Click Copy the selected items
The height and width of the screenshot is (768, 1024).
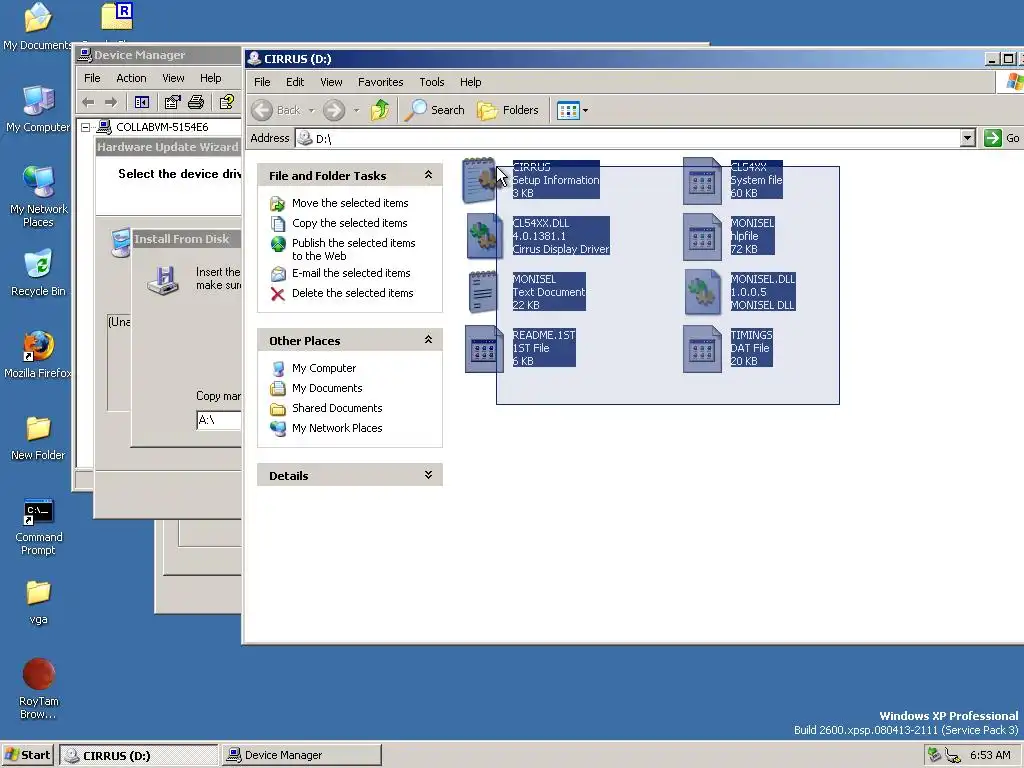[x=349, y=223]
